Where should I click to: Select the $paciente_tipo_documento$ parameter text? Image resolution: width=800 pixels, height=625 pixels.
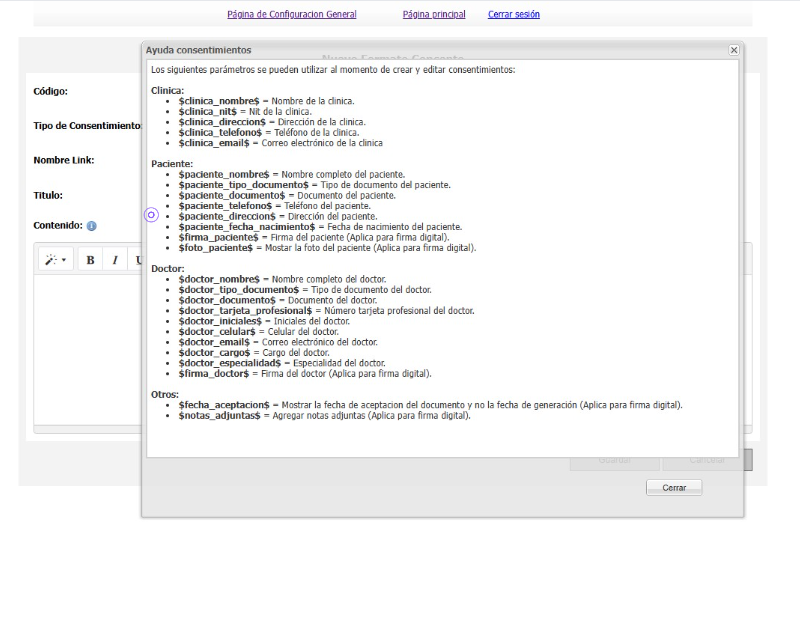(x=243, y=185)
